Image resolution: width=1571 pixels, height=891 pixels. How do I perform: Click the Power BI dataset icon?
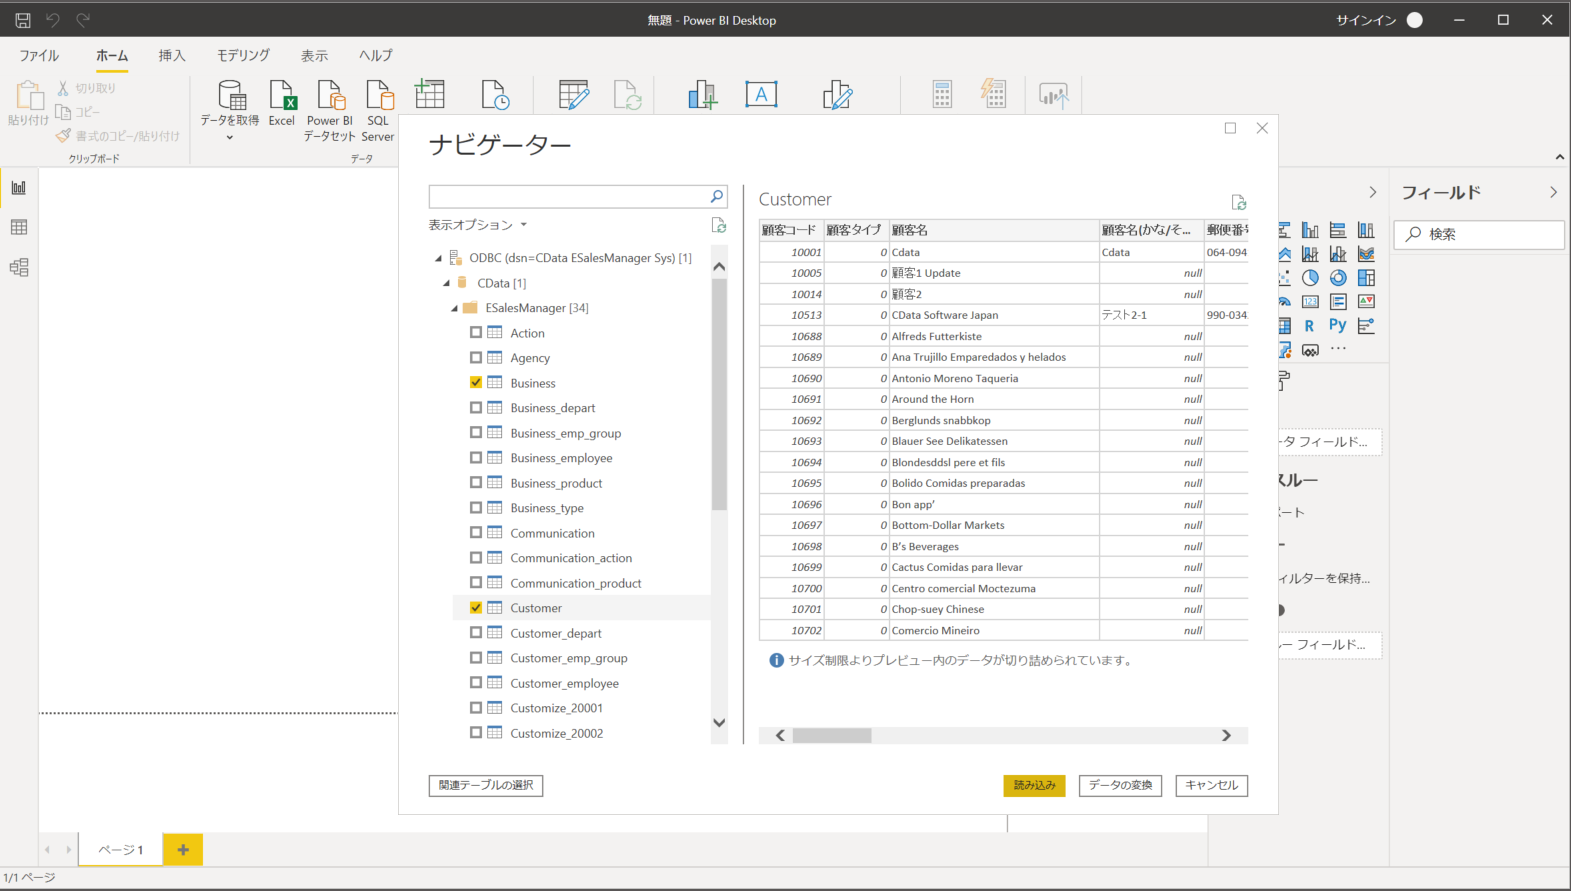(x=330, y=95)
